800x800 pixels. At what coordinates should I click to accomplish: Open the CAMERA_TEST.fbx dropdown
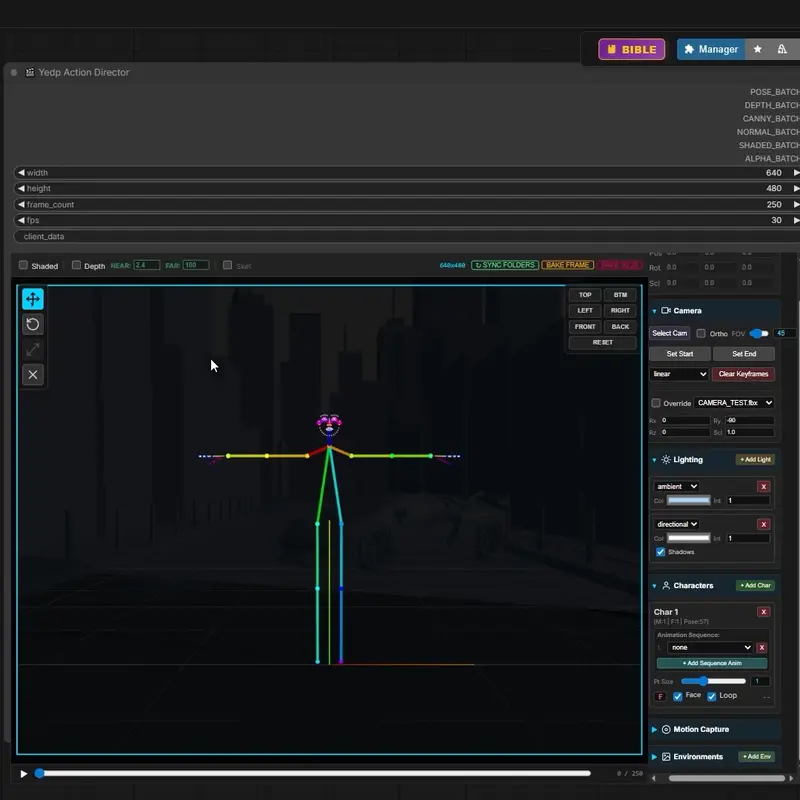734,403
